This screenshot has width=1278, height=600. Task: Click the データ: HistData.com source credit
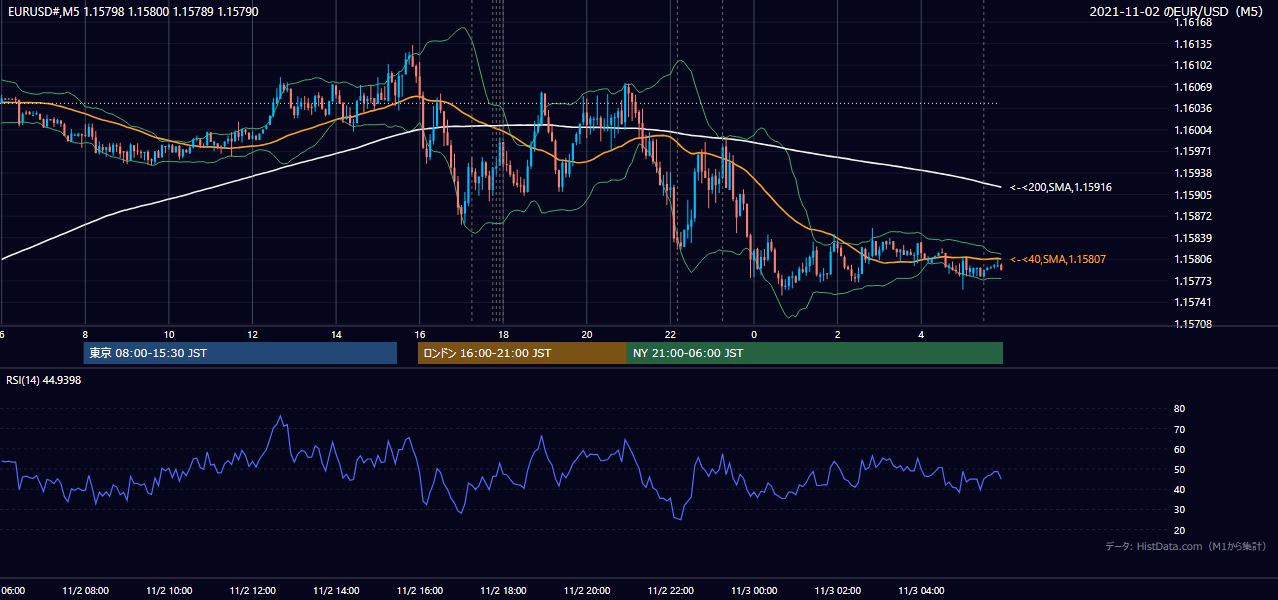1186,546
